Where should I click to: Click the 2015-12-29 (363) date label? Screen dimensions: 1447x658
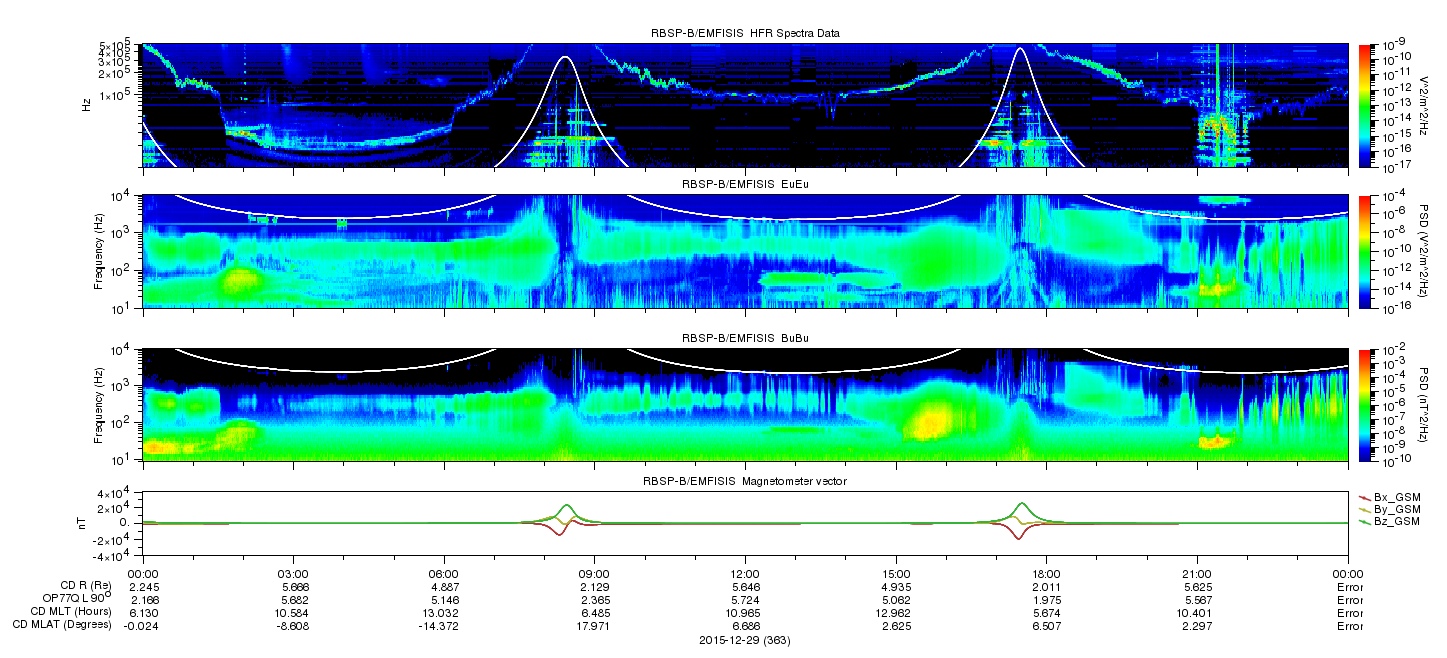pos(745,640)
